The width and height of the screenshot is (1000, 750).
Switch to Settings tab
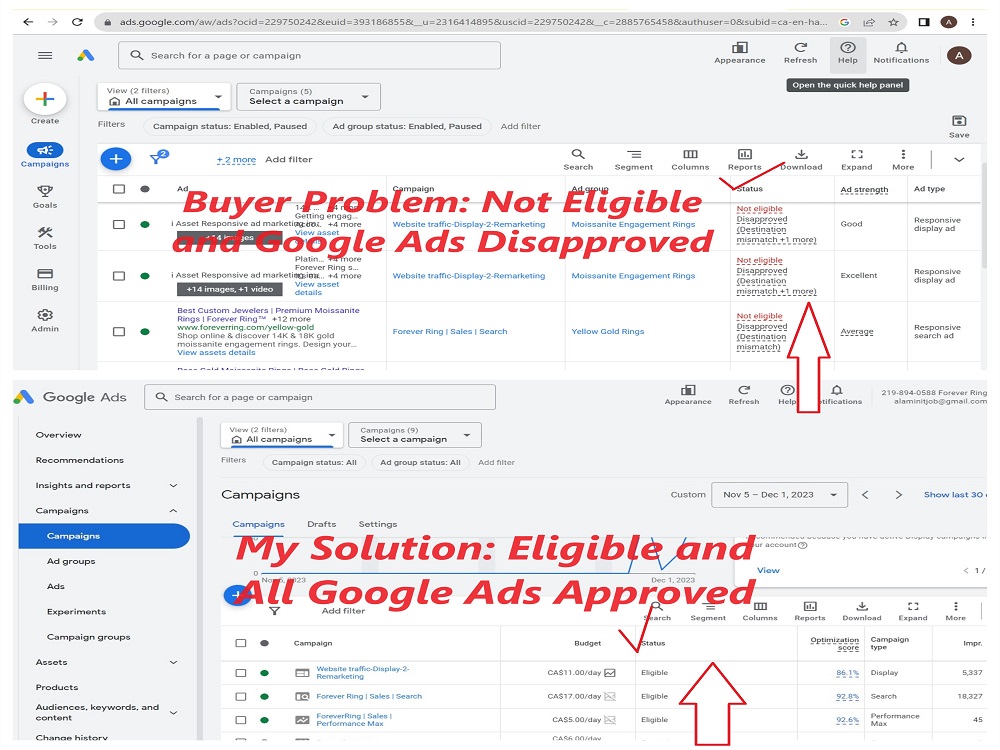378,524
